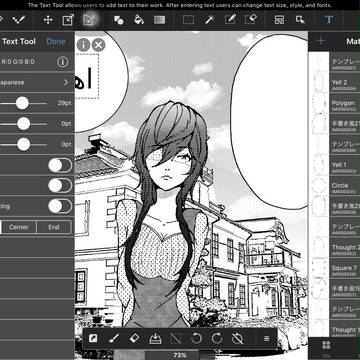Select the Selection Eraser tool

coord(250,20)
